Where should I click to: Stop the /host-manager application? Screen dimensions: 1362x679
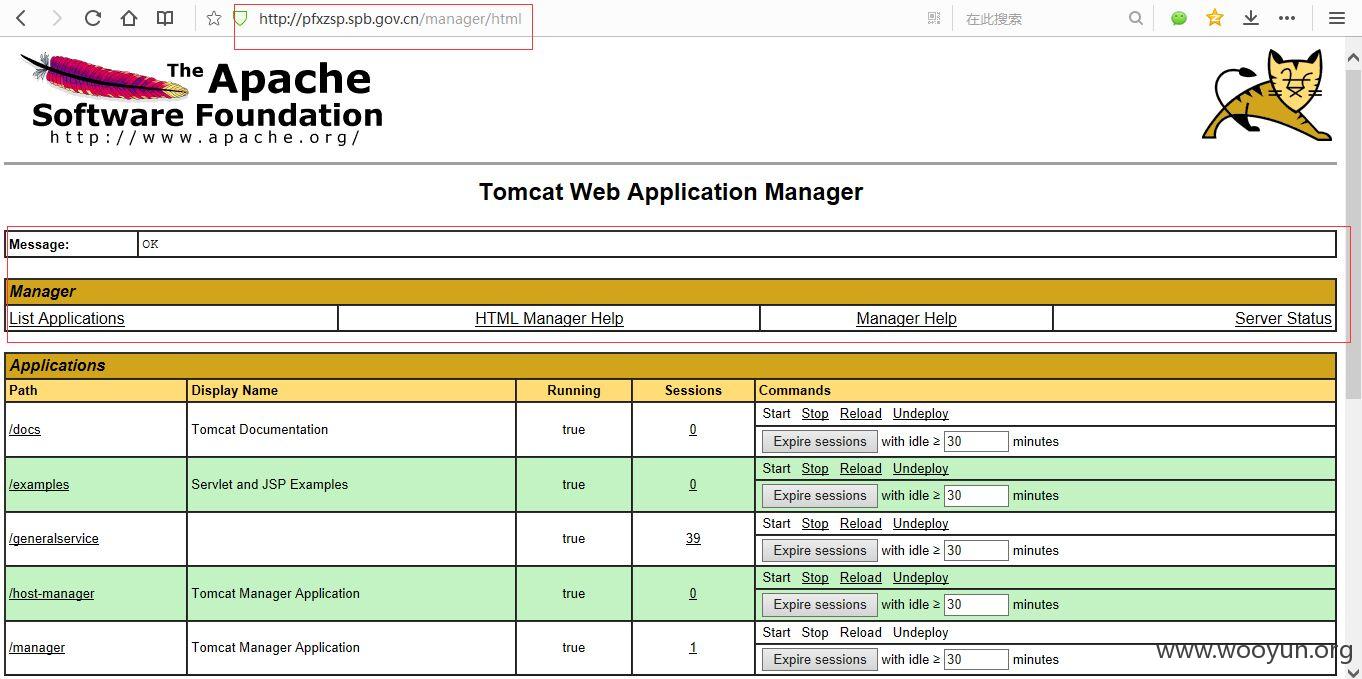pyautogui.click(x=815, y=577)
